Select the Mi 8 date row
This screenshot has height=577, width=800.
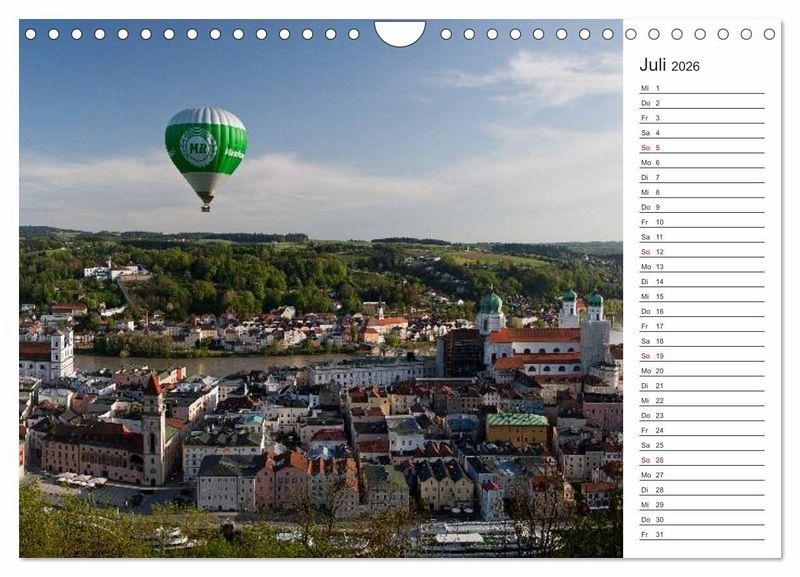click(702, 192)
